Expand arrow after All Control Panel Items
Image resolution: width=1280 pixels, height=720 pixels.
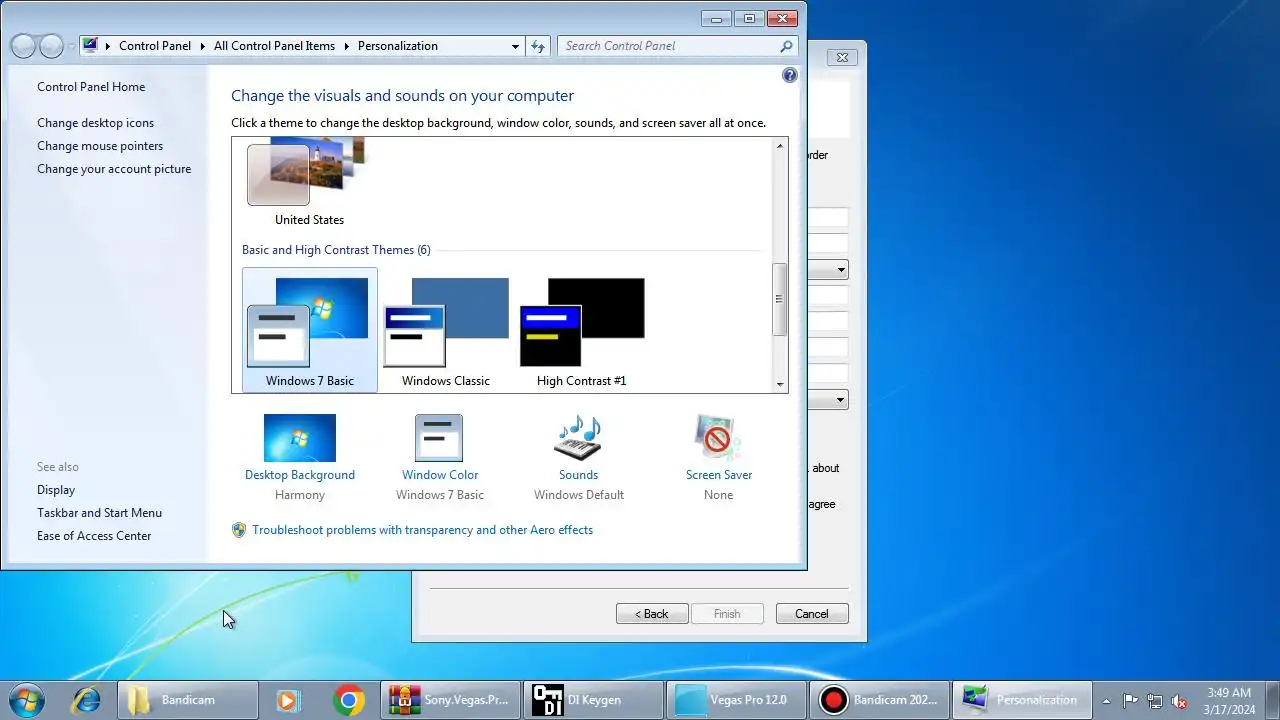tap(346, 46)
